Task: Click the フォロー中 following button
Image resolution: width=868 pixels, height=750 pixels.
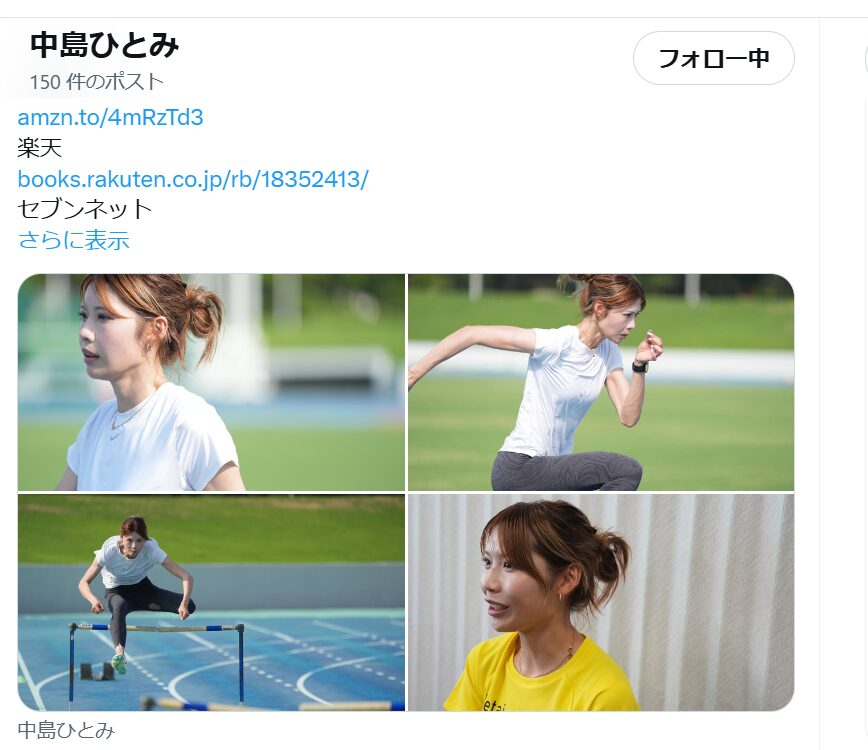Action: [714, 58]
